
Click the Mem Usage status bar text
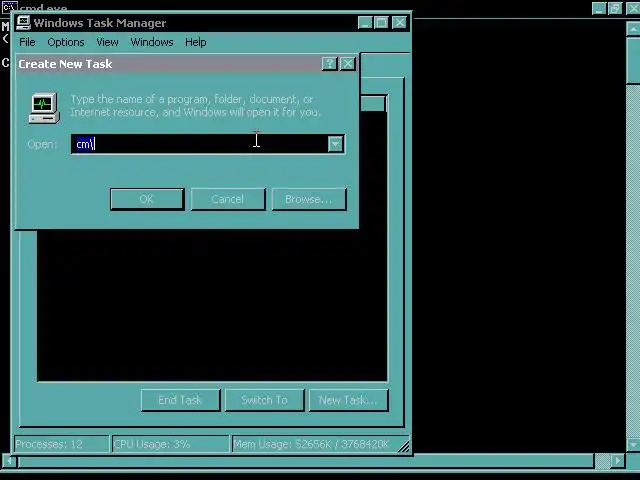click(x=311, y=444)
